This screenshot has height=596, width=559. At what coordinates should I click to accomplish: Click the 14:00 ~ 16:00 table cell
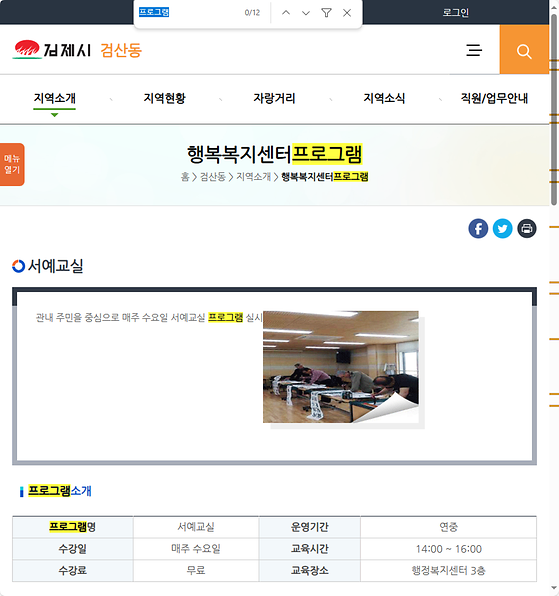(x=448, y=548)
